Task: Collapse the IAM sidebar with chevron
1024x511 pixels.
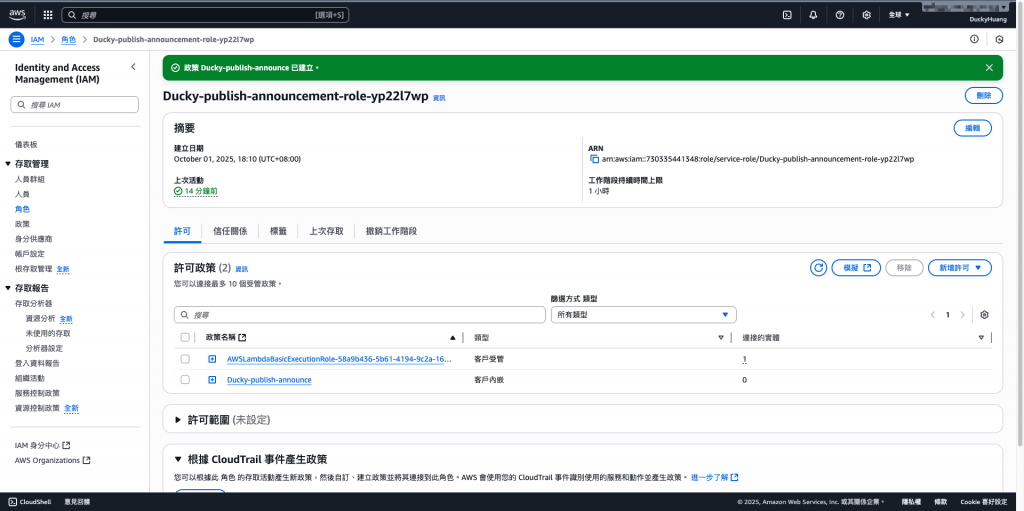Action: pos(133,67)
